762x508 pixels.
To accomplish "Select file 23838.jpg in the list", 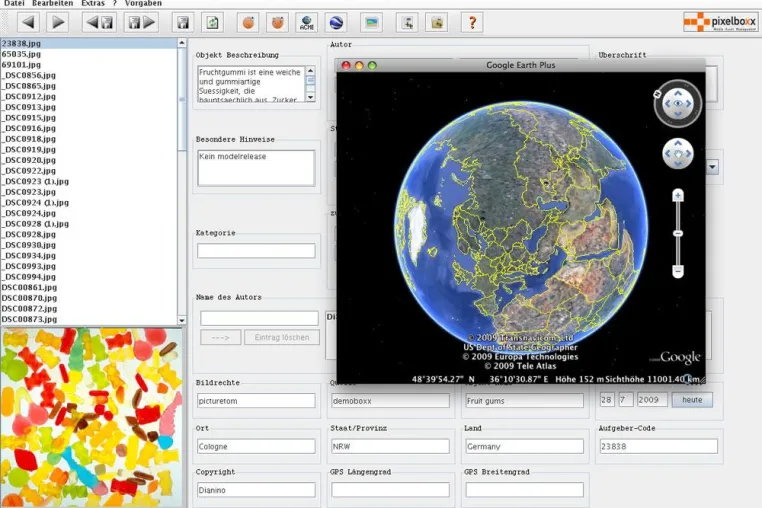I will click(89, 43).
